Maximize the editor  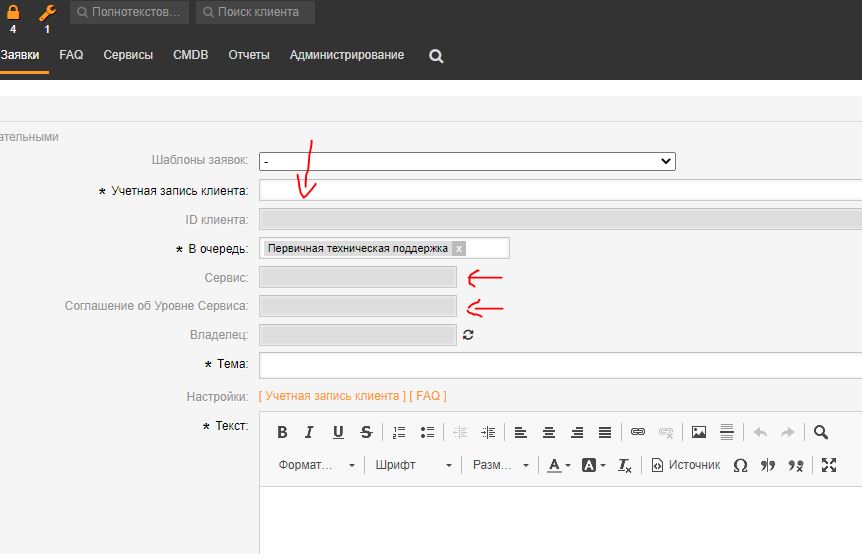click(x=829, y=466)
